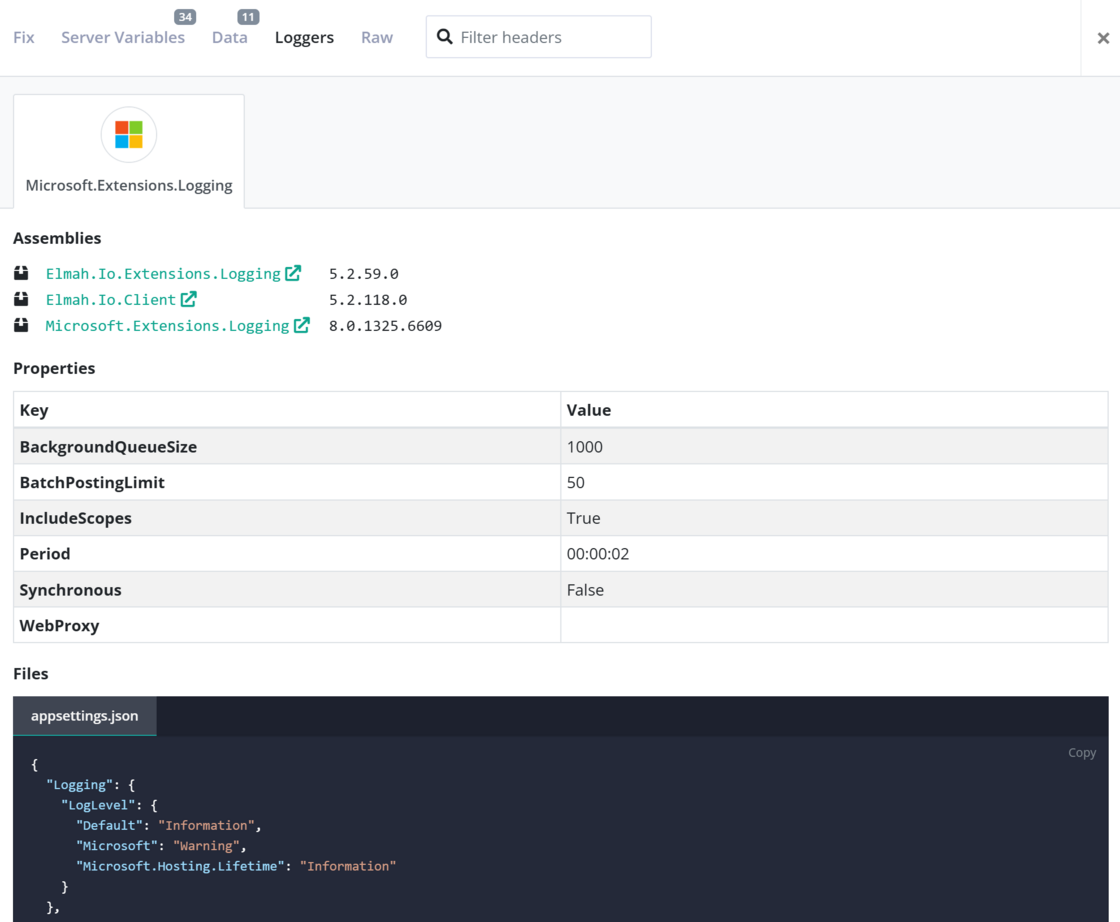Image resolution: width=1120 pixels, height=922 pixels.
Task: Select the Period value 00:00:02
Action: coord(598,554)
